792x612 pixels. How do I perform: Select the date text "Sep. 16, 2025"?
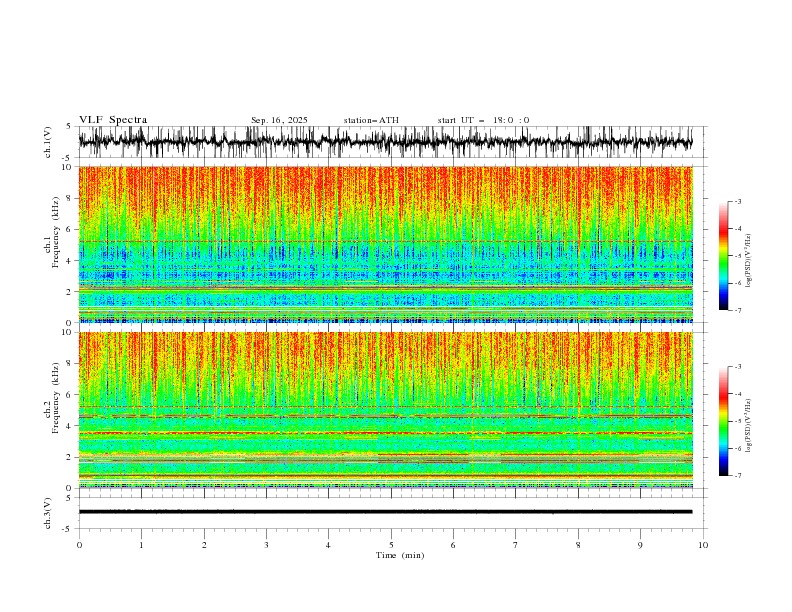tap(279, 120)
